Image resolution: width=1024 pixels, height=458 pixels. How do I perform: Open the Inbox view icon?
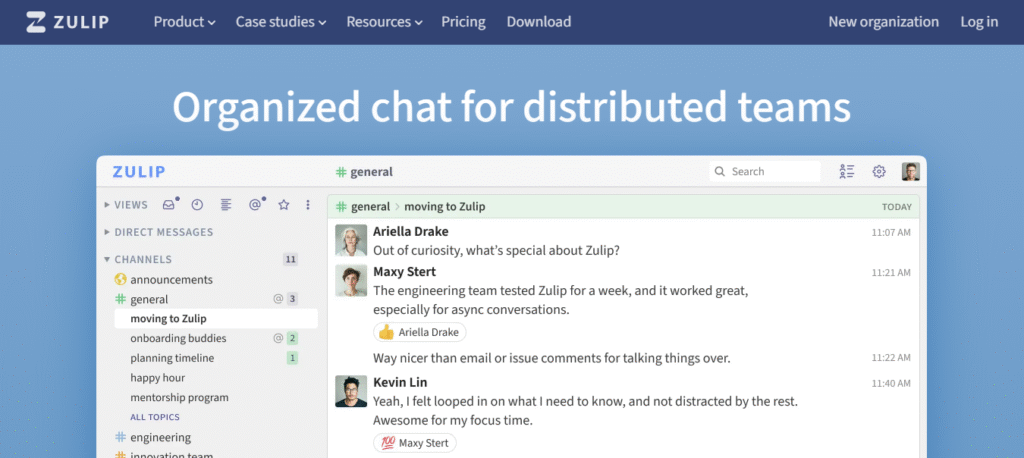tap(169, 205)
